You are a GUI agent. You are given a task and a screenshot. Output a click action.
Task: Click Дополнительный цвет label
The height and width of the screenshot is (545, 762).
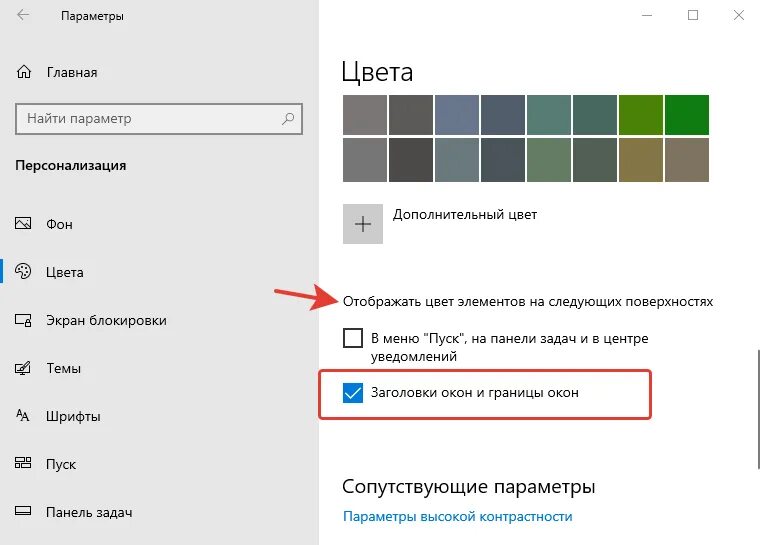pyautogui.click(x=465, y=214)
